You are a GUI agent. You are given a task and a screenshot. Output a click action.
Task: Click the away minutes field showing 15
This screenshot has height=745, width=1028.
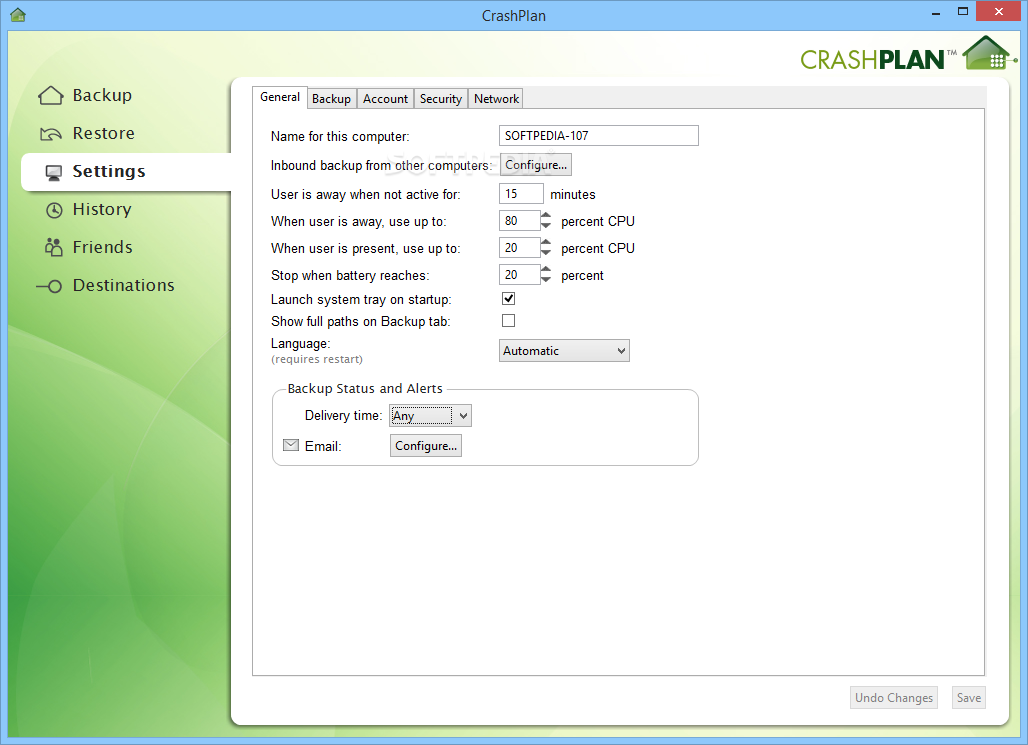point(521,194)
